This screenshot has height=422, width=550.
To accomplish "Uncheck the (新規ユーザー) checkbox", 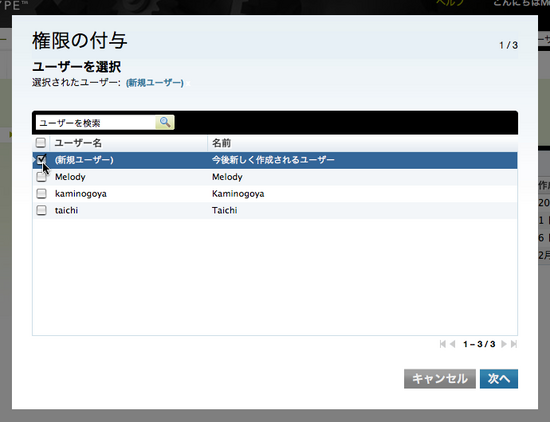I will [41, 160].
